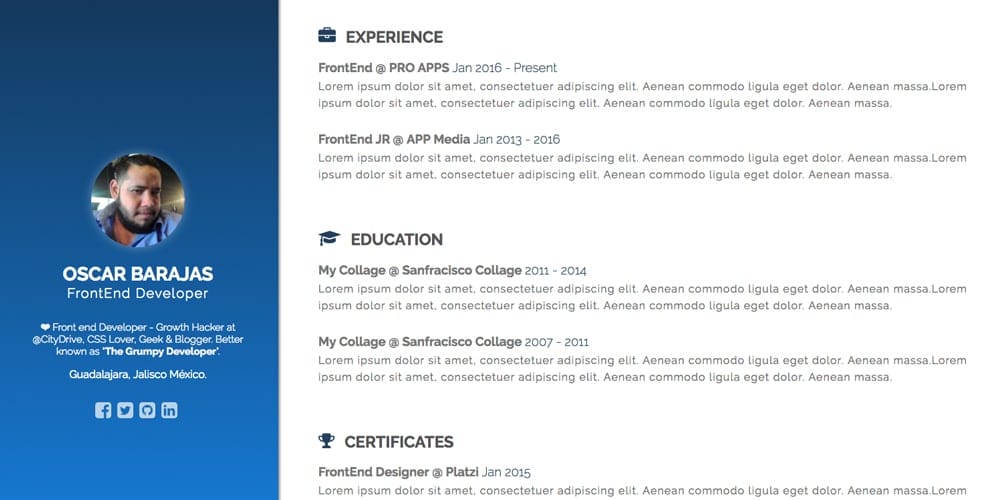1000x500 pixels.
Task: Open the Facebook profile icon
Action: click(103, 410)
